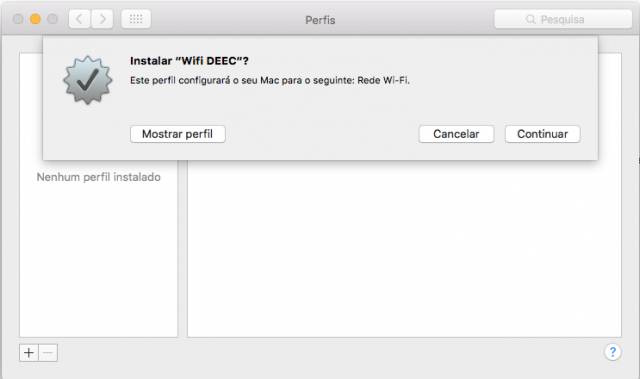Add a profile with the plus button
The height and width of the screenshot is (379, 640).
[29, 352]
